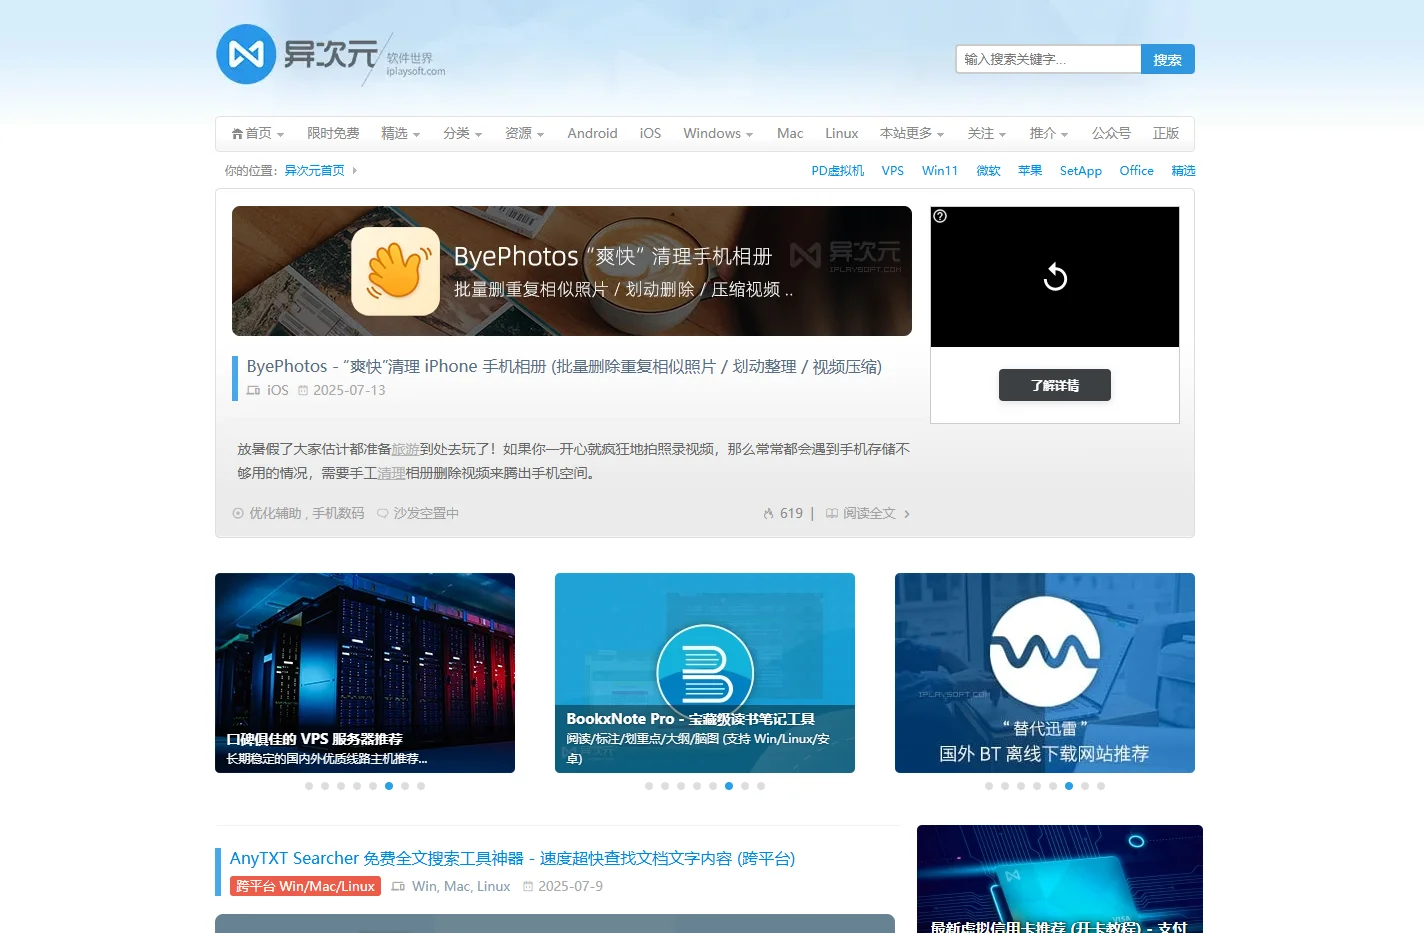Open the SetApp quick link
This screenshot has width=1424, height=933.
coord(1081,171)
